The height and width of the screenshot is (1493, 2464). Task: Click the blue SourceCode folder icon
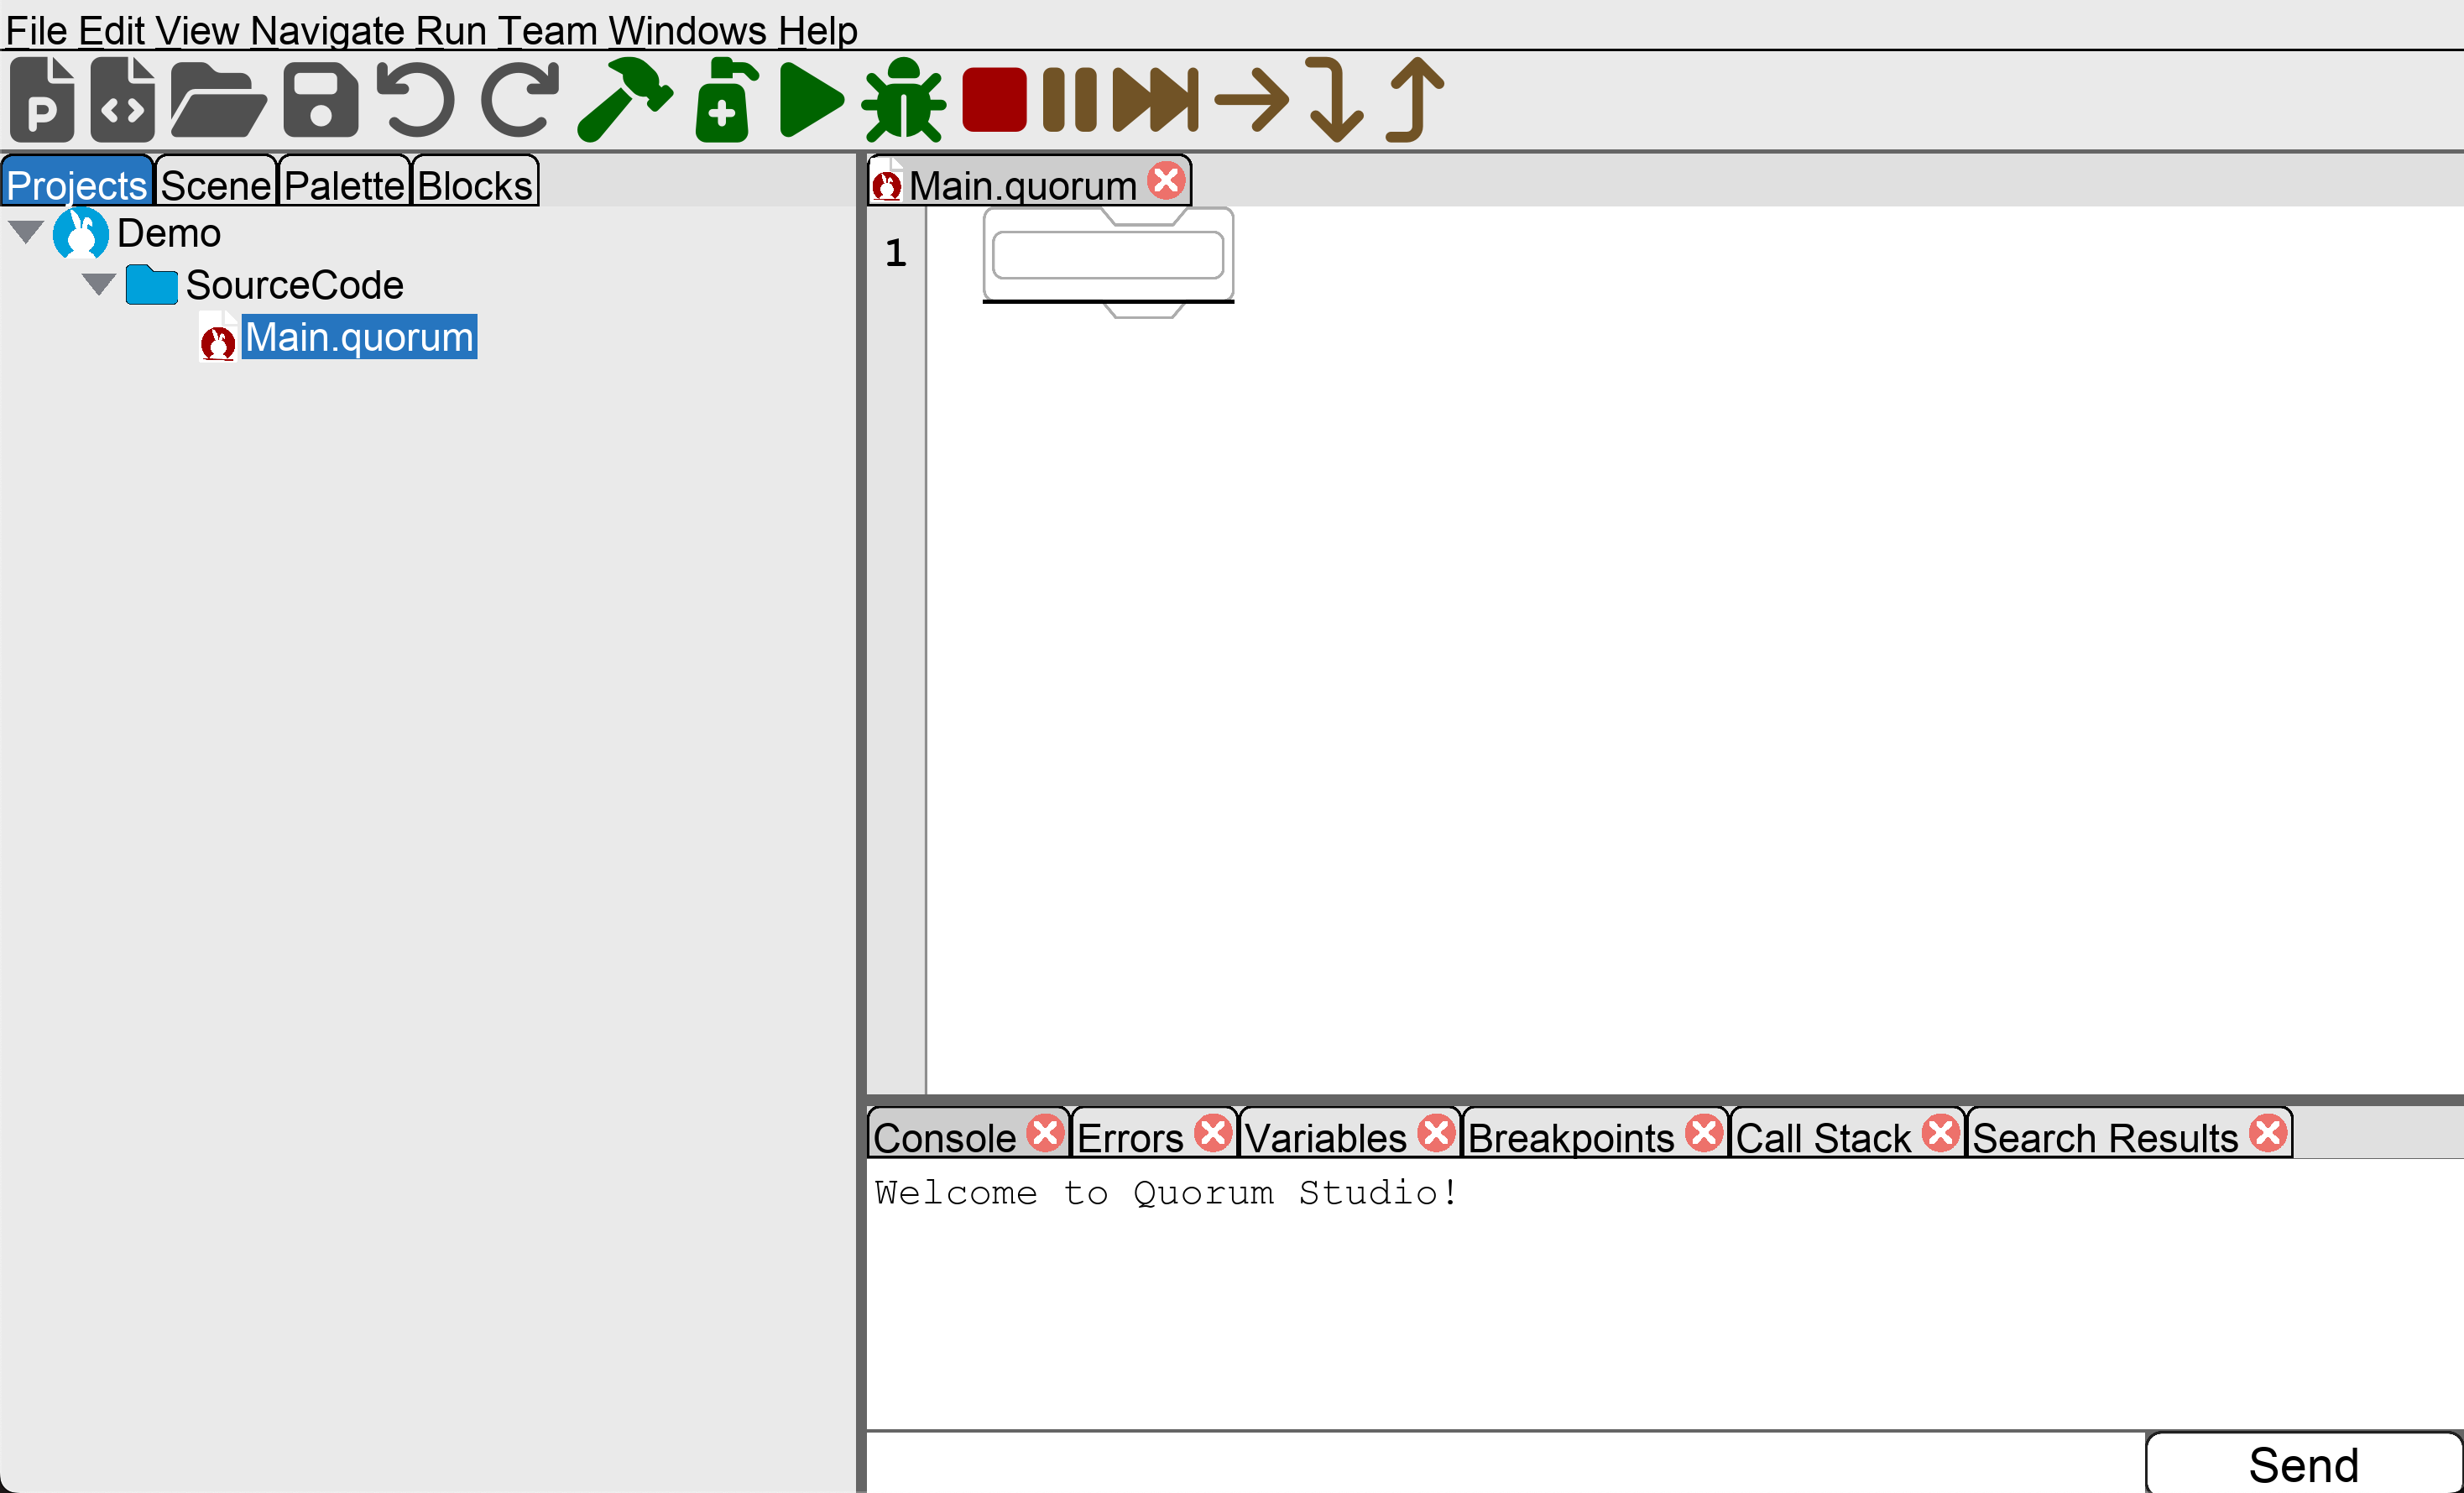point(152,285)
